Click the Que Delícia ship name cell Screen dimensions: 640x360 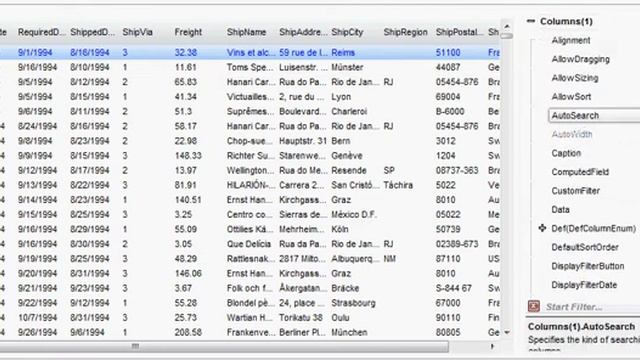(x=249, y=244)
